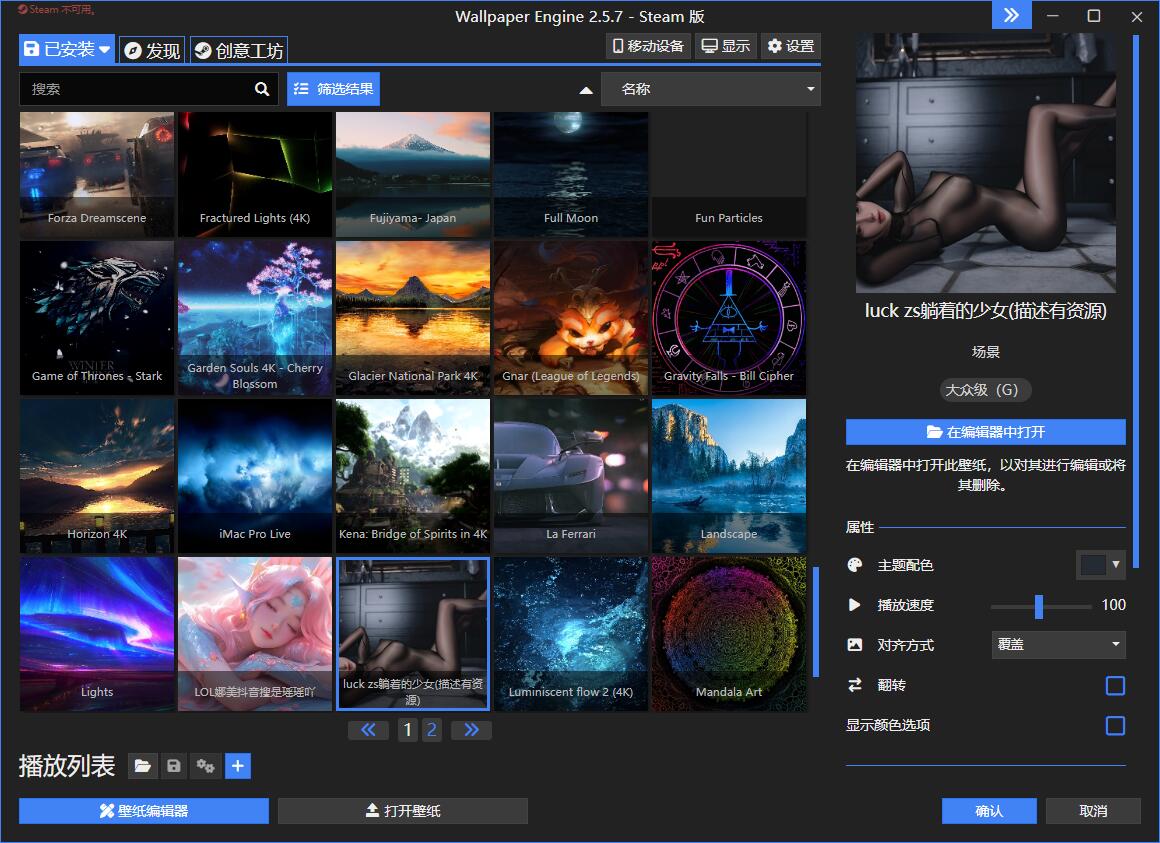
Task: Open the Installed tab dropdown
Action: point(67,50)
